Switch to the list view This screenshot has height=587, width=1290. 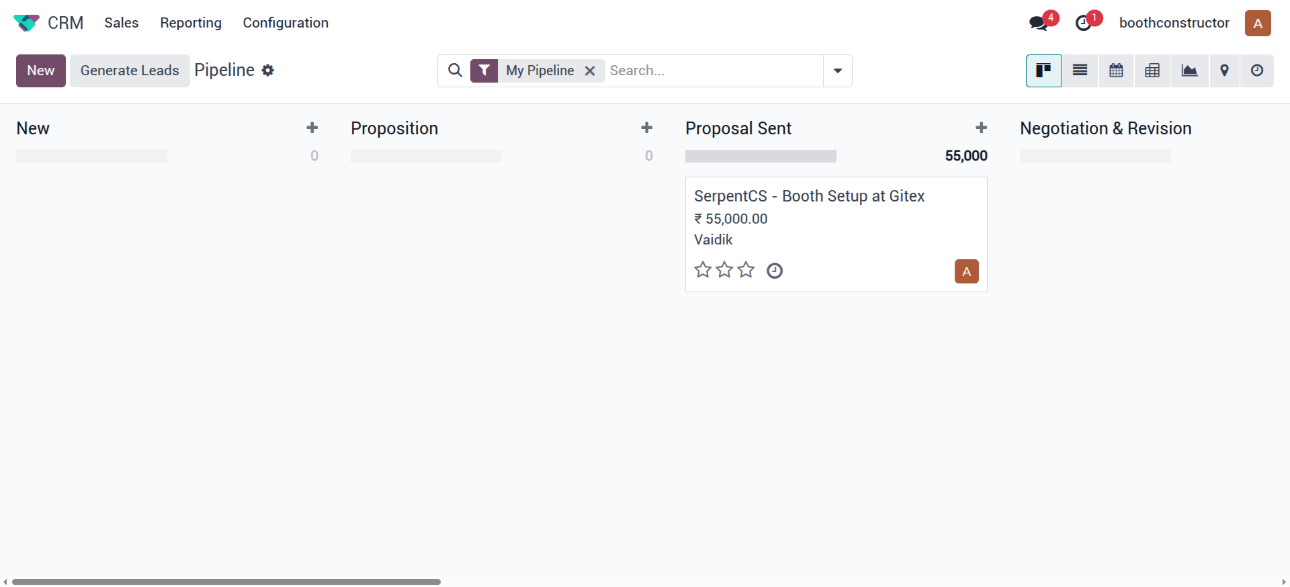coord(1080,71)
